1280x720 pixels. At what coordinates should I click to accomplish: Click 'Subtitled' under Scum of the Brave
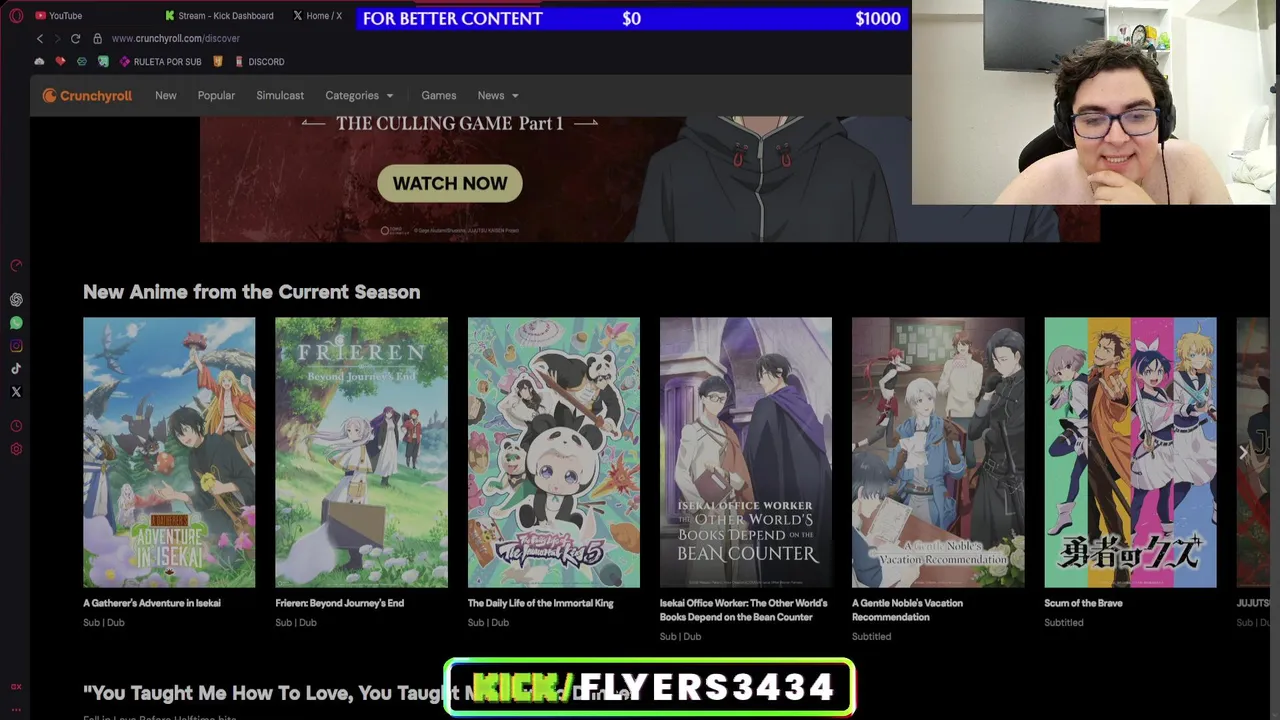tap(1064, 622)
